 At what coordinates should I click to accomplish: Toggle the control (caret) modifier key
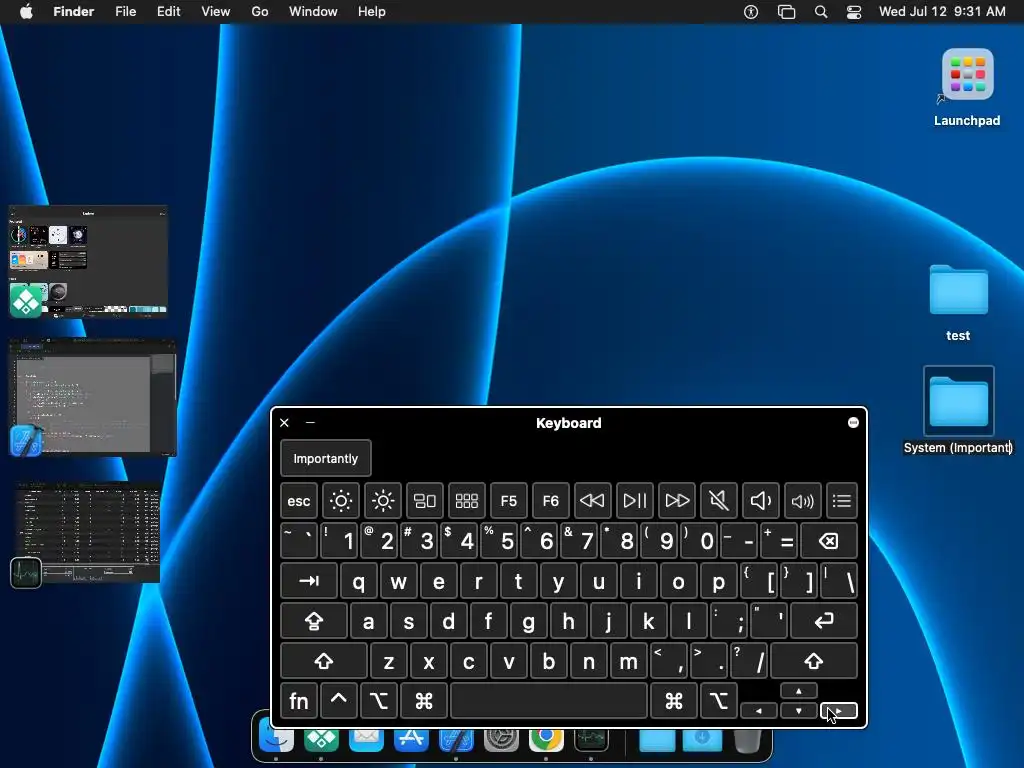pos(338,701)
